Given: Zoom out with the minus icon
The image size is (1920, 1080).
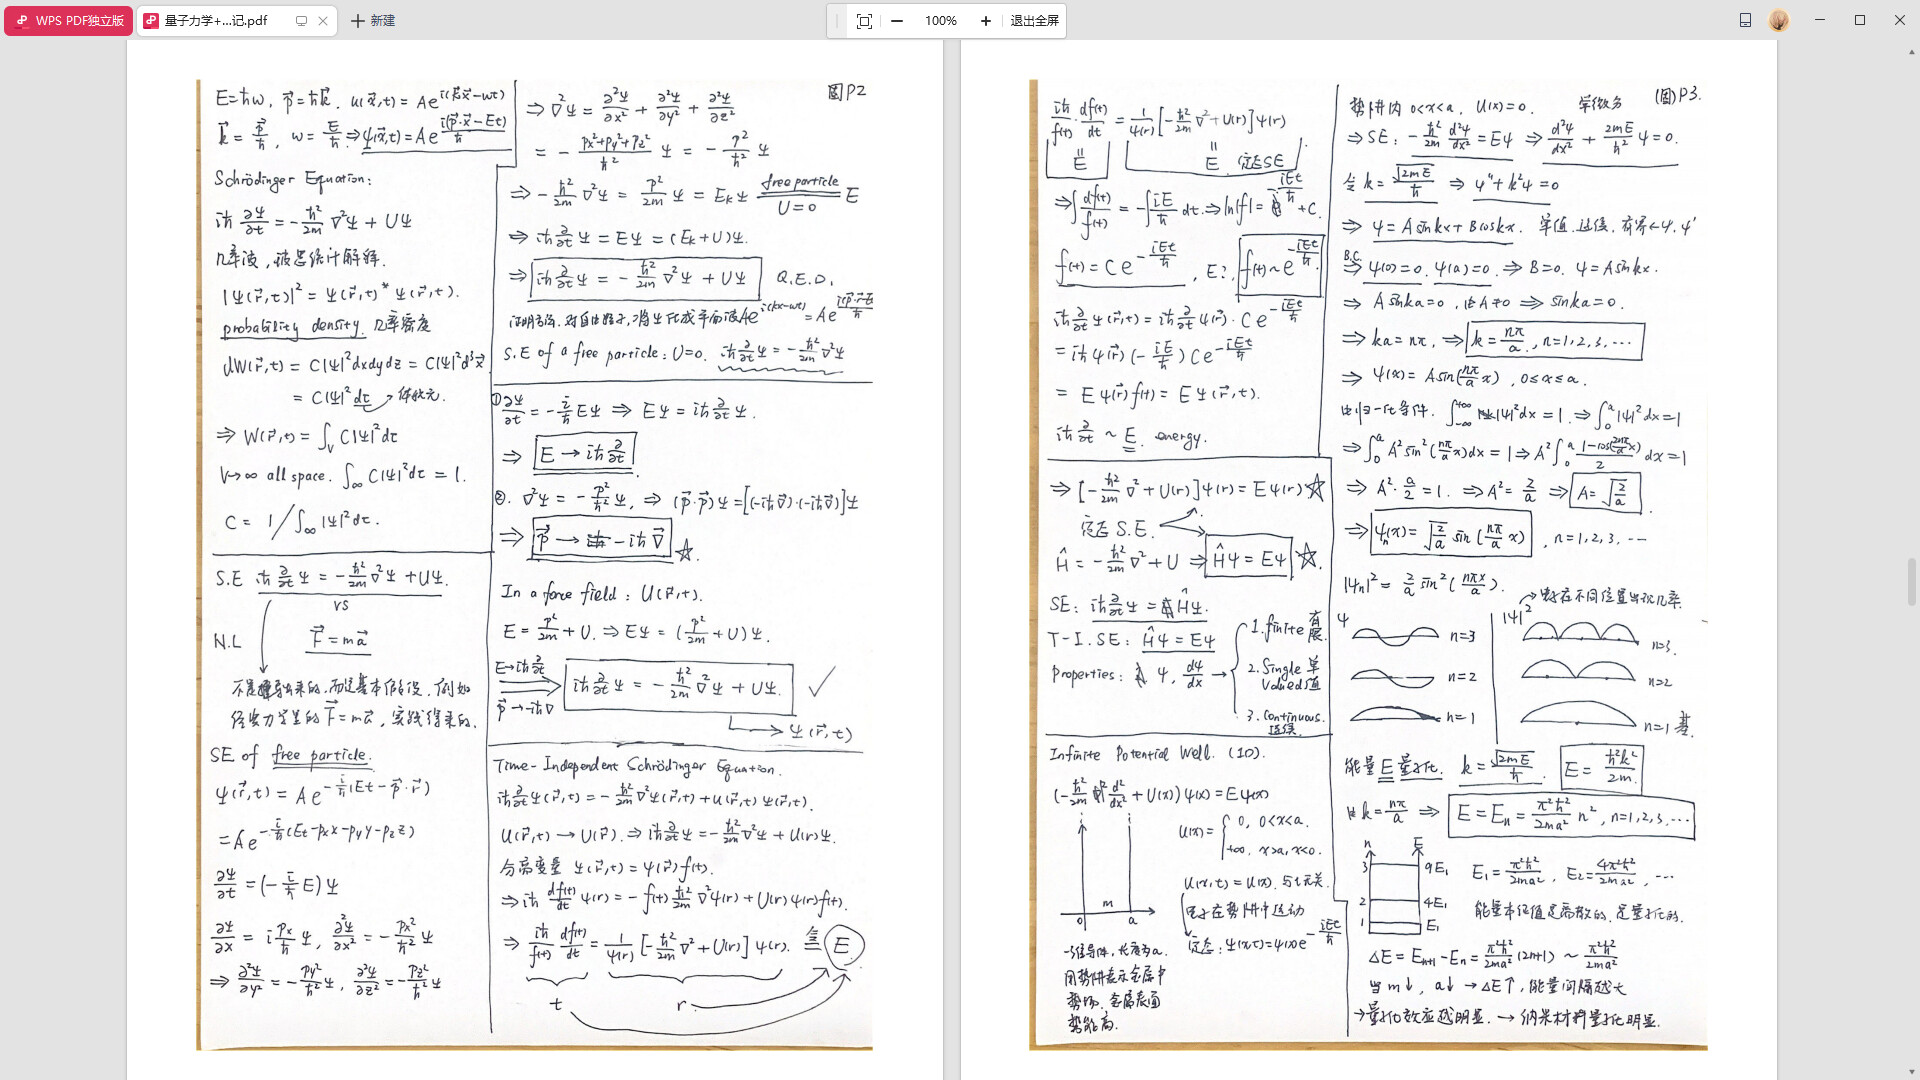Looking at the screenshot, I should tap(897, 21).
